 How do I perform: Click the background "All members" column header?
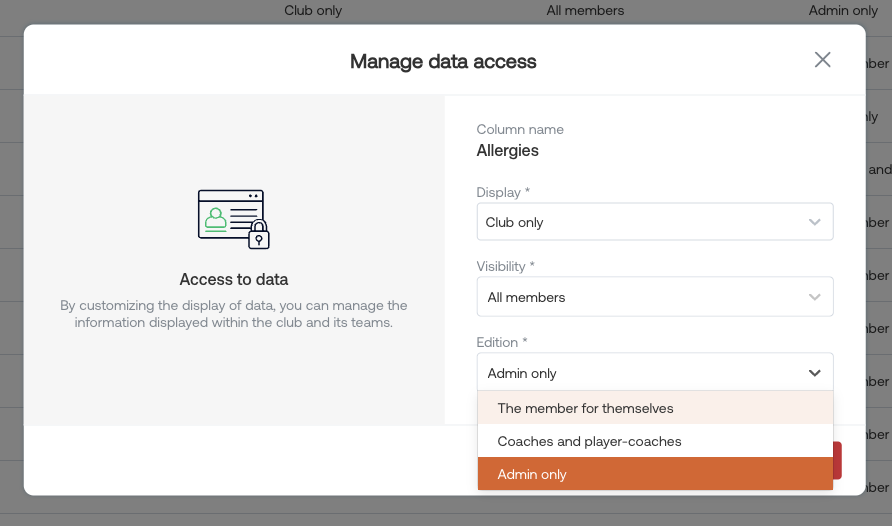click(585, 10)
